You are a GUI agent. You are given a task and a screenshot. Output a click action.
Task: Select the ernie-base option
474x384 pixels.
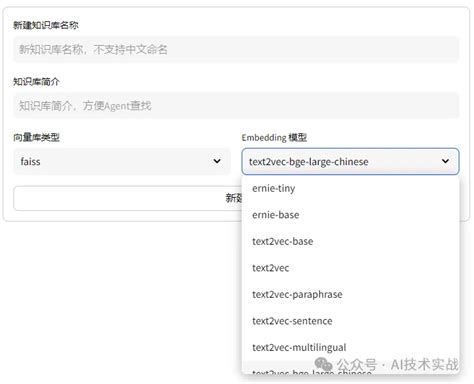[350, 215]
